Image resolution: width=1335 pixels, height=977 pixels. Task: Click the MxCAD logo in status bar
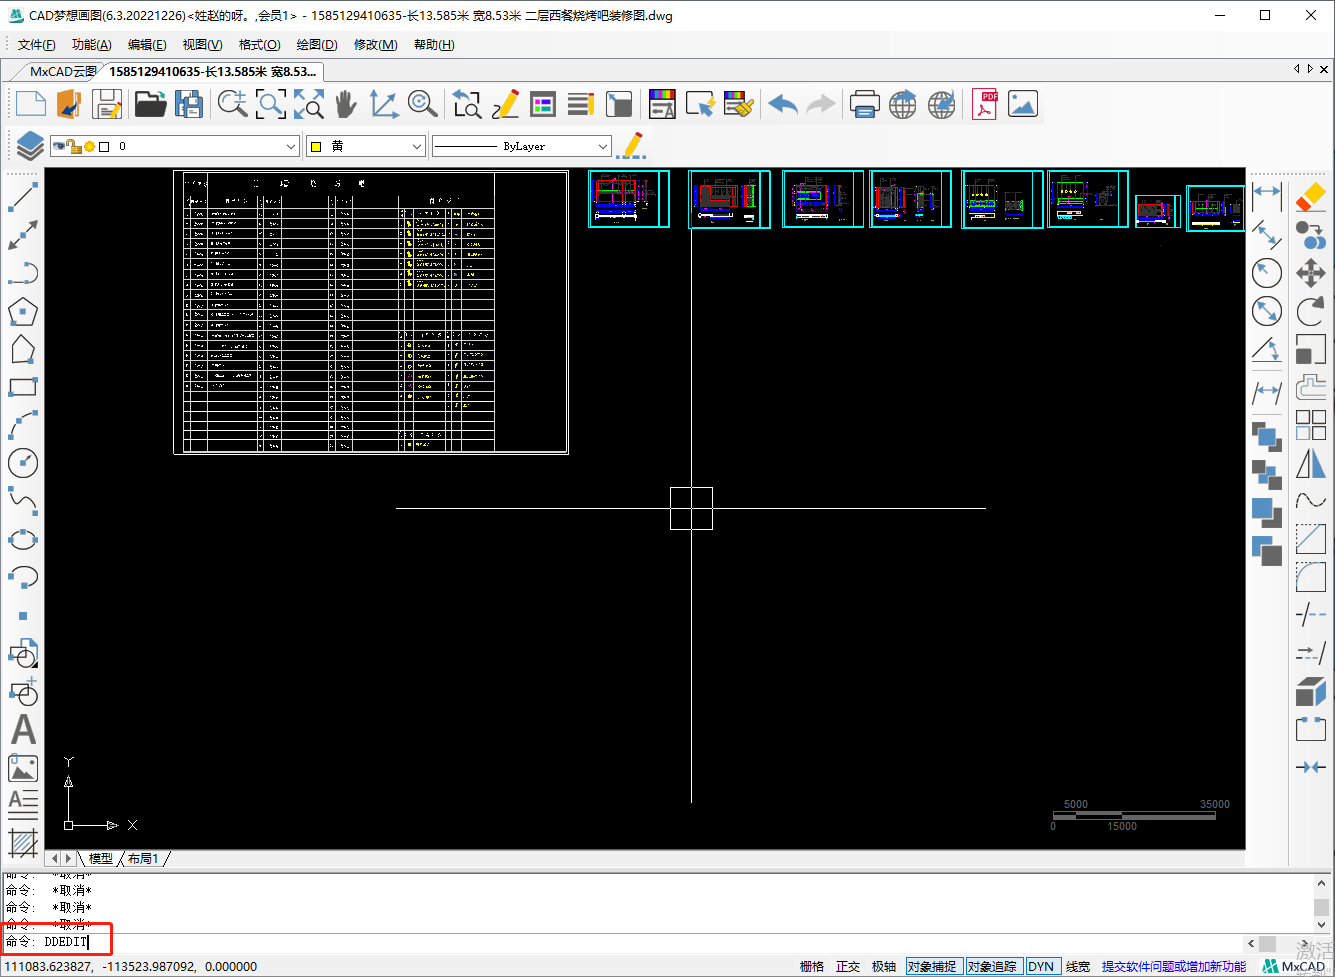point(1295,967)
